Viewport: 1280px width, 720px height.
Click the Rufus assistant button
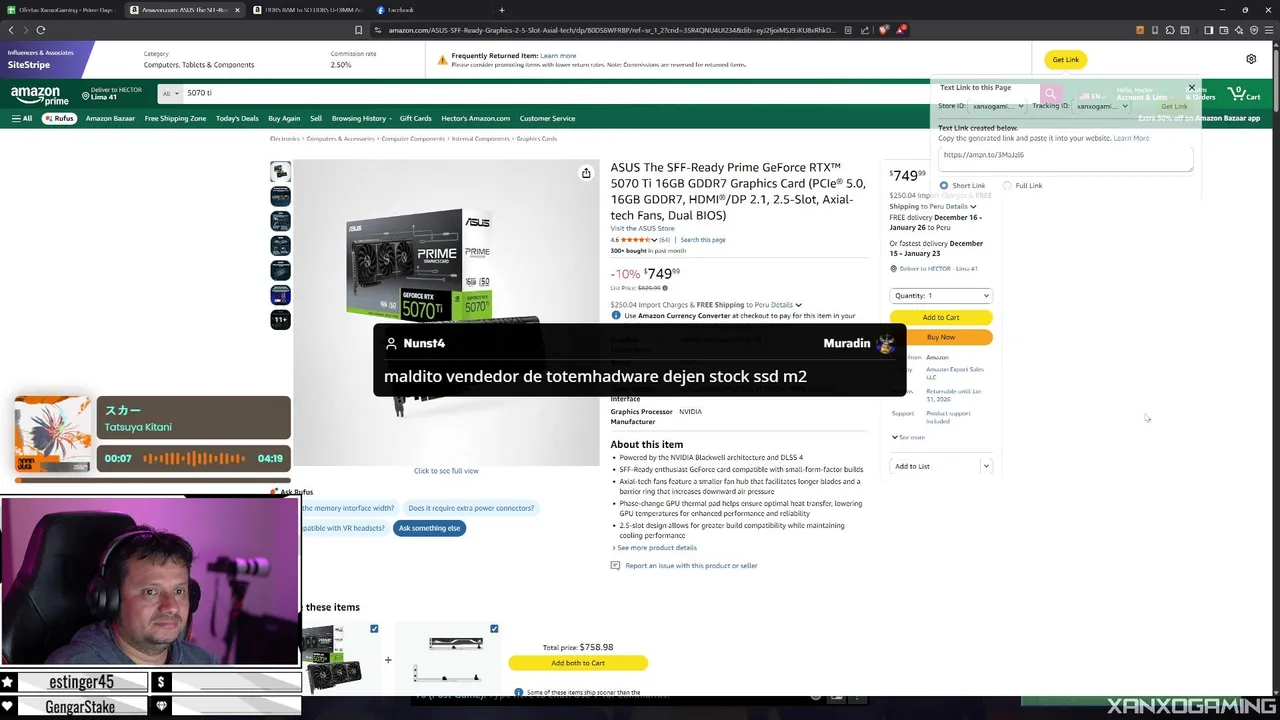pyautogui.click(x=59, y=118)
